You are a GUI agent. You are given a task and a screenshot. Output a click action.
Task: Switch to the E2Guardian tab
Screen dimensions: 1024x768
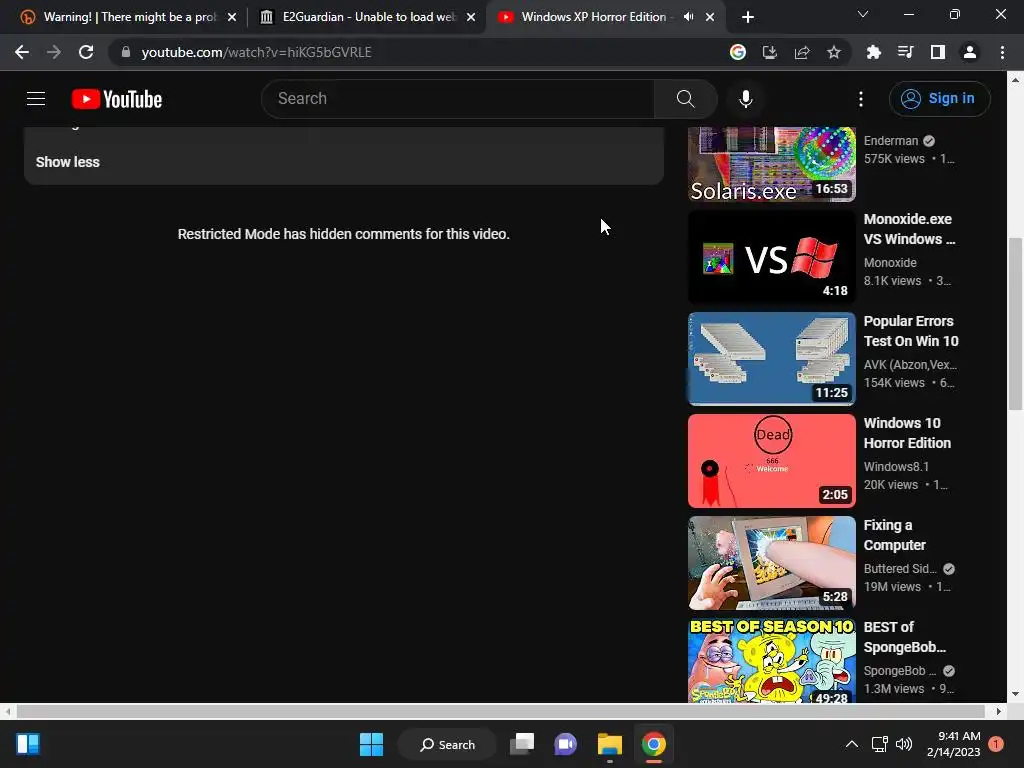click(367, 17)
